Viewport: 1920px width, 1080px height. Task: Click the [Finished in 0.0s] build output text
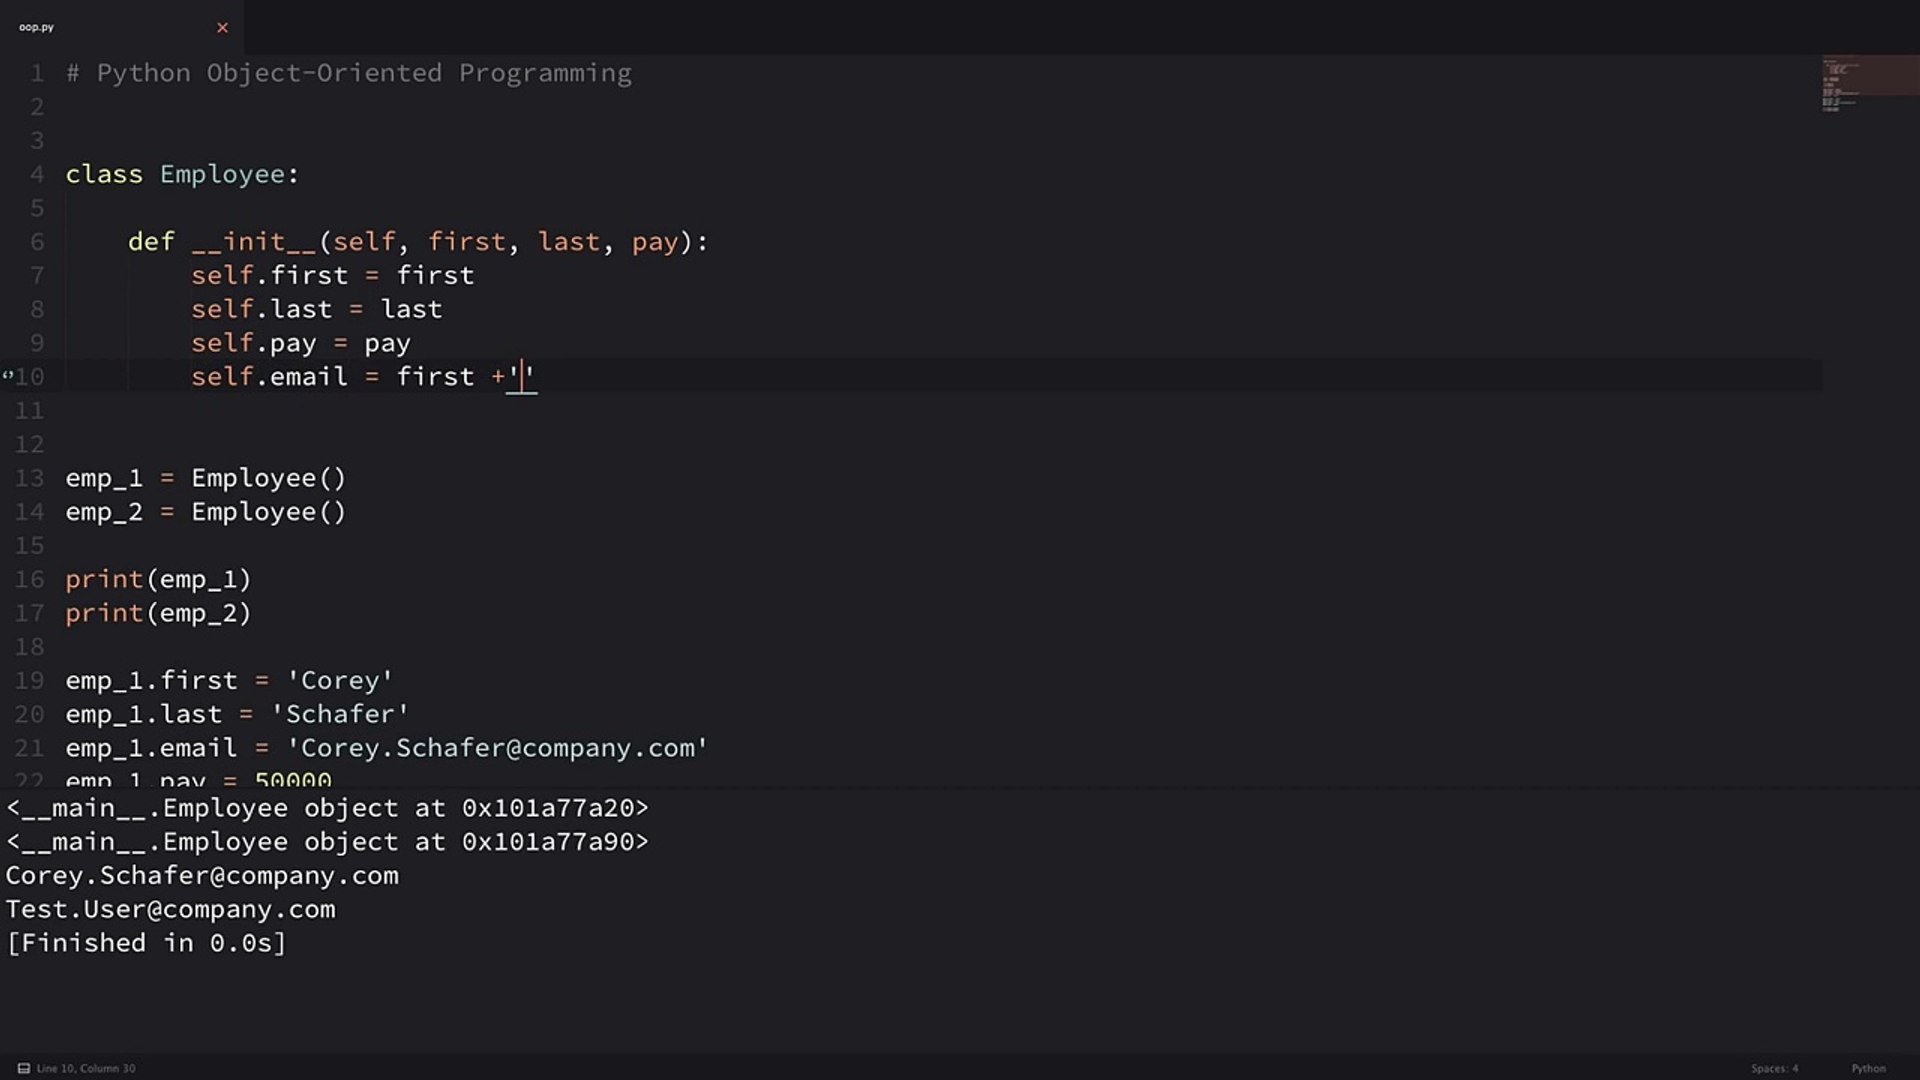[x=146, y=943]
